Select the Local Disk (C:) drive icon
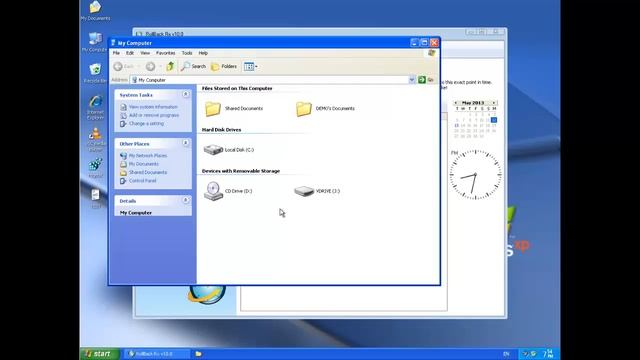 point(213,150)
